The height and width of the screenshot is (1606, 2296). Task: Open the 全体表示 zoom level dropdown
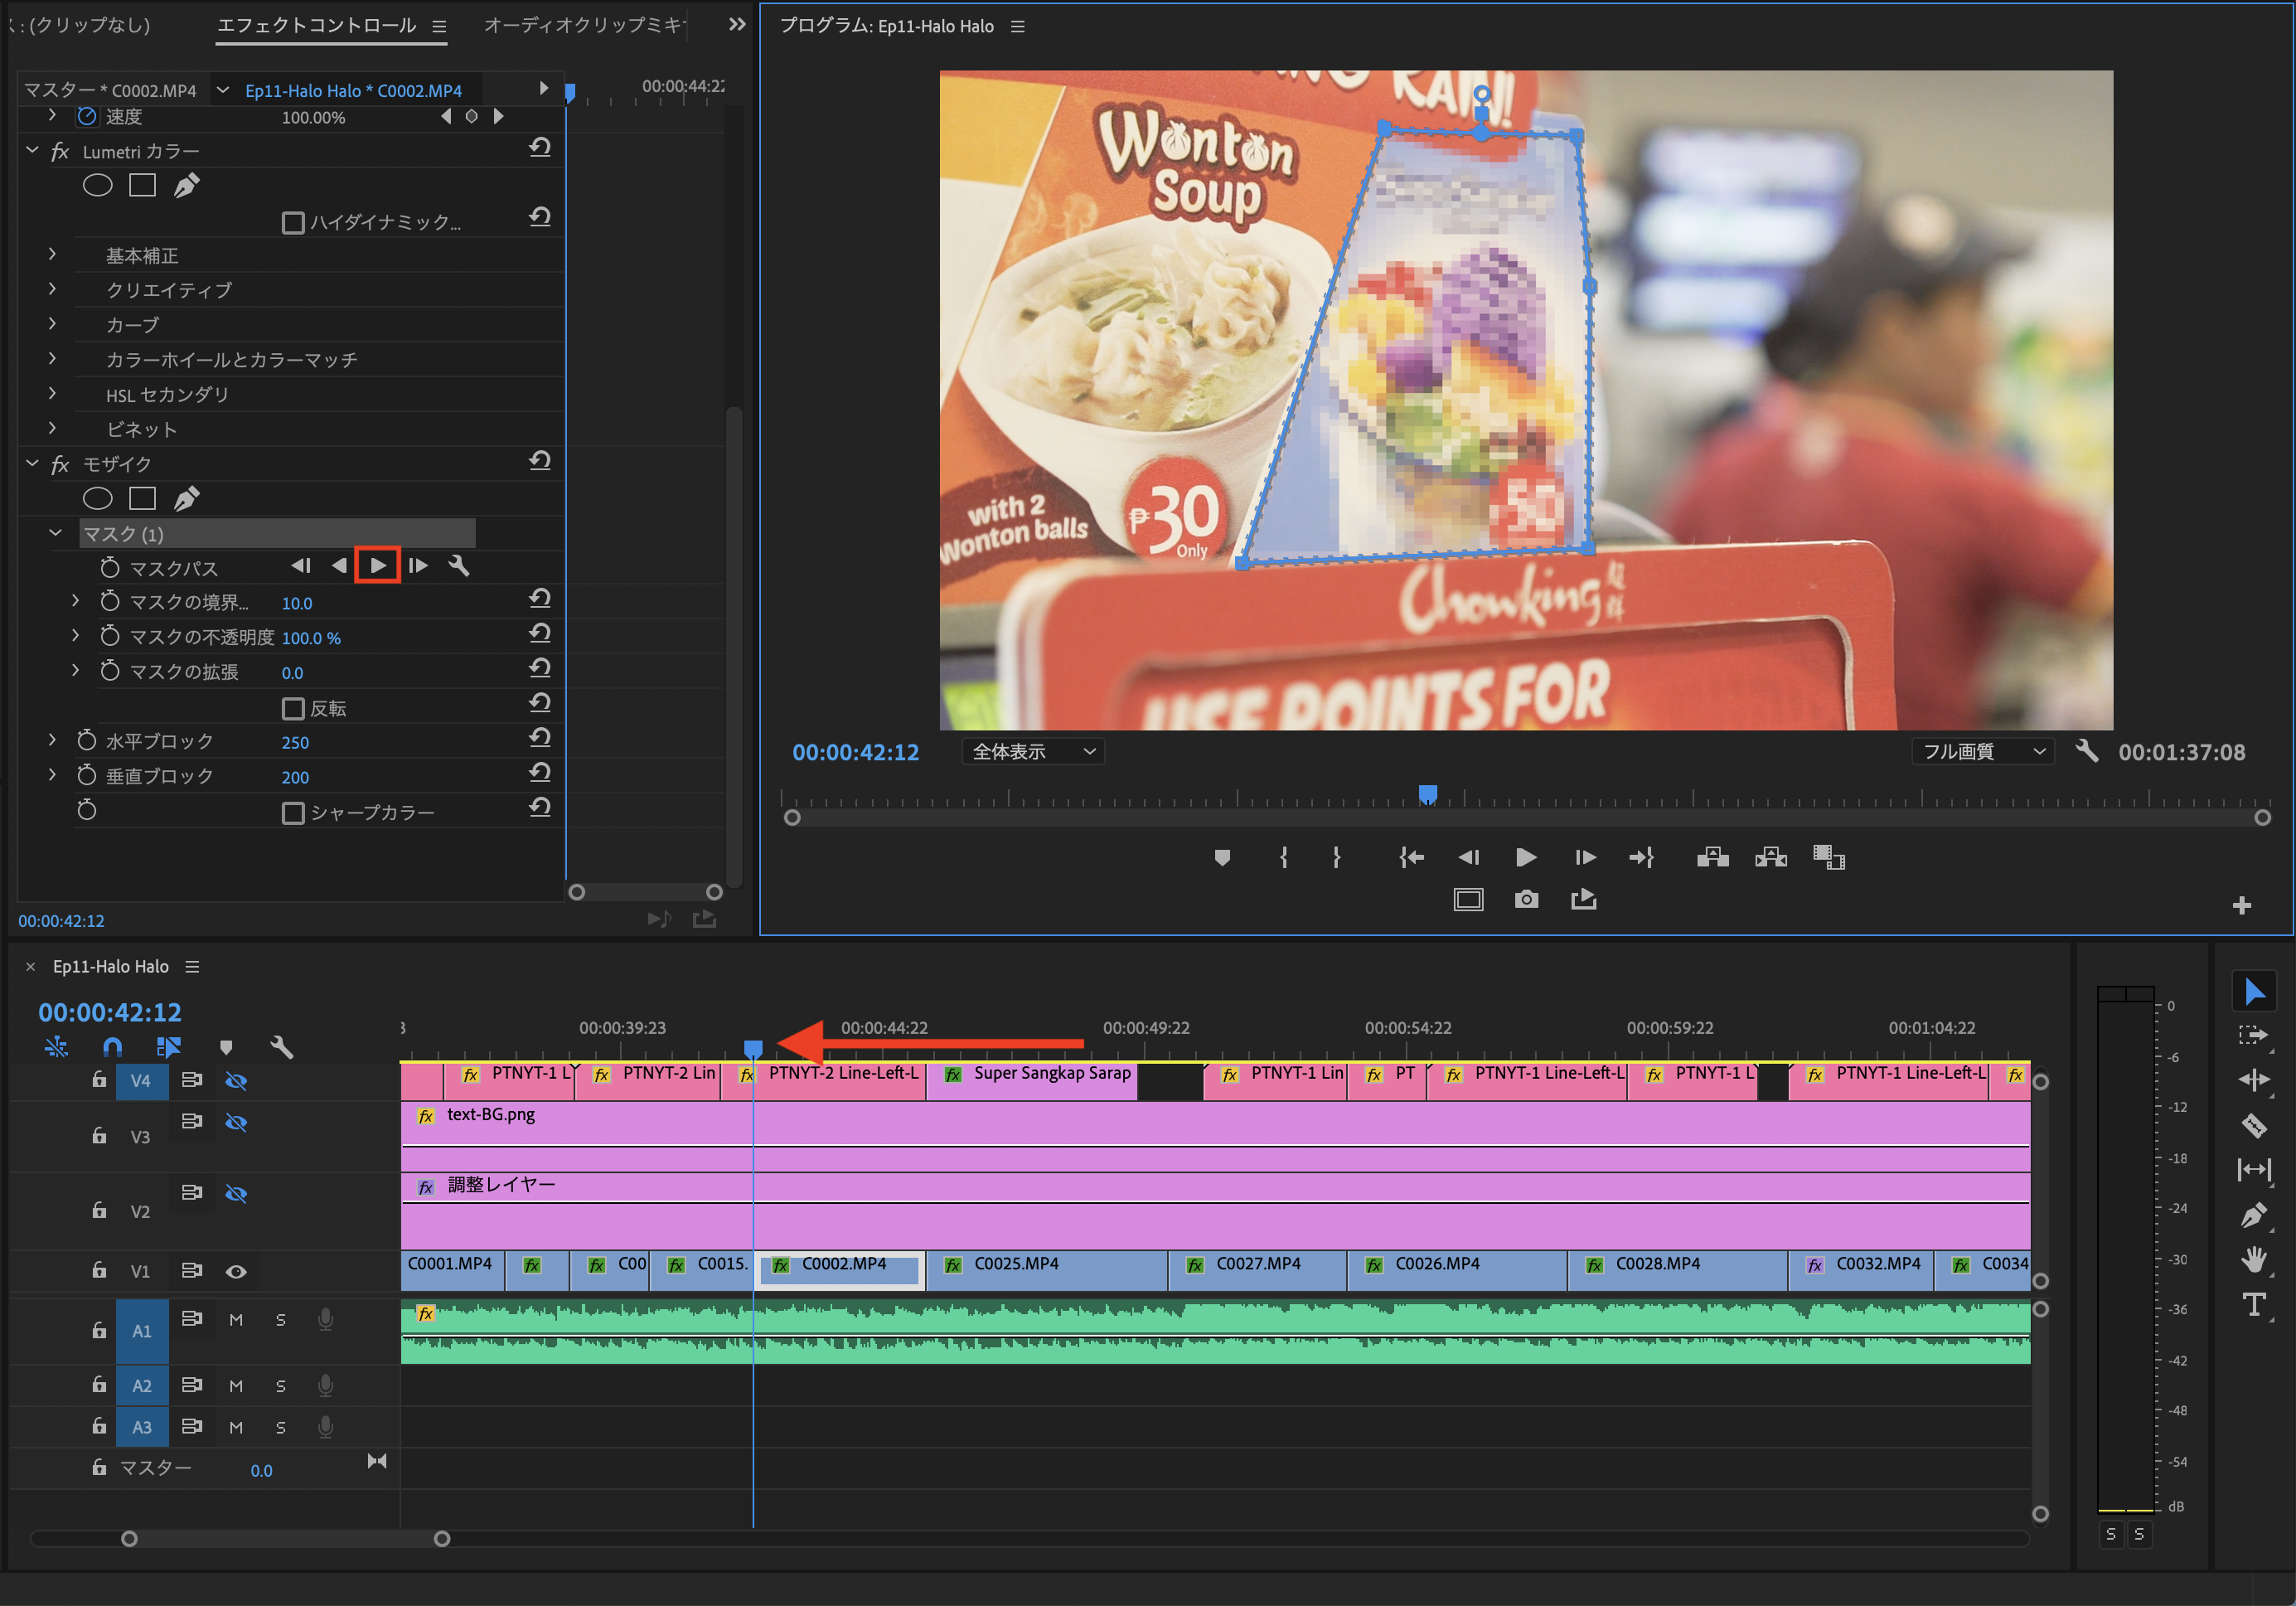[1033, 751]
